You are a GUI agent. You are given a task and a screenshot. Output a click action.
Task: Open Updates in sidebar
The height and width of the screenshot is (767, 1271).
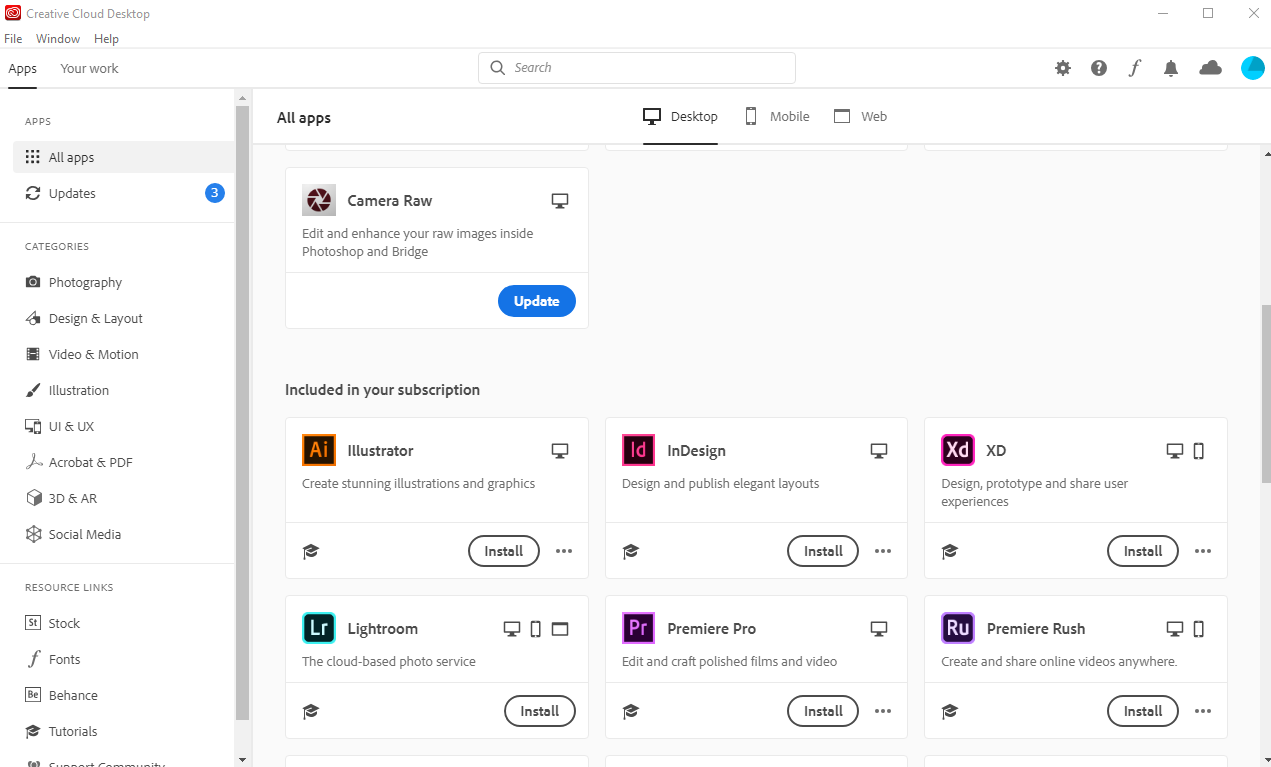click(124, 193)
